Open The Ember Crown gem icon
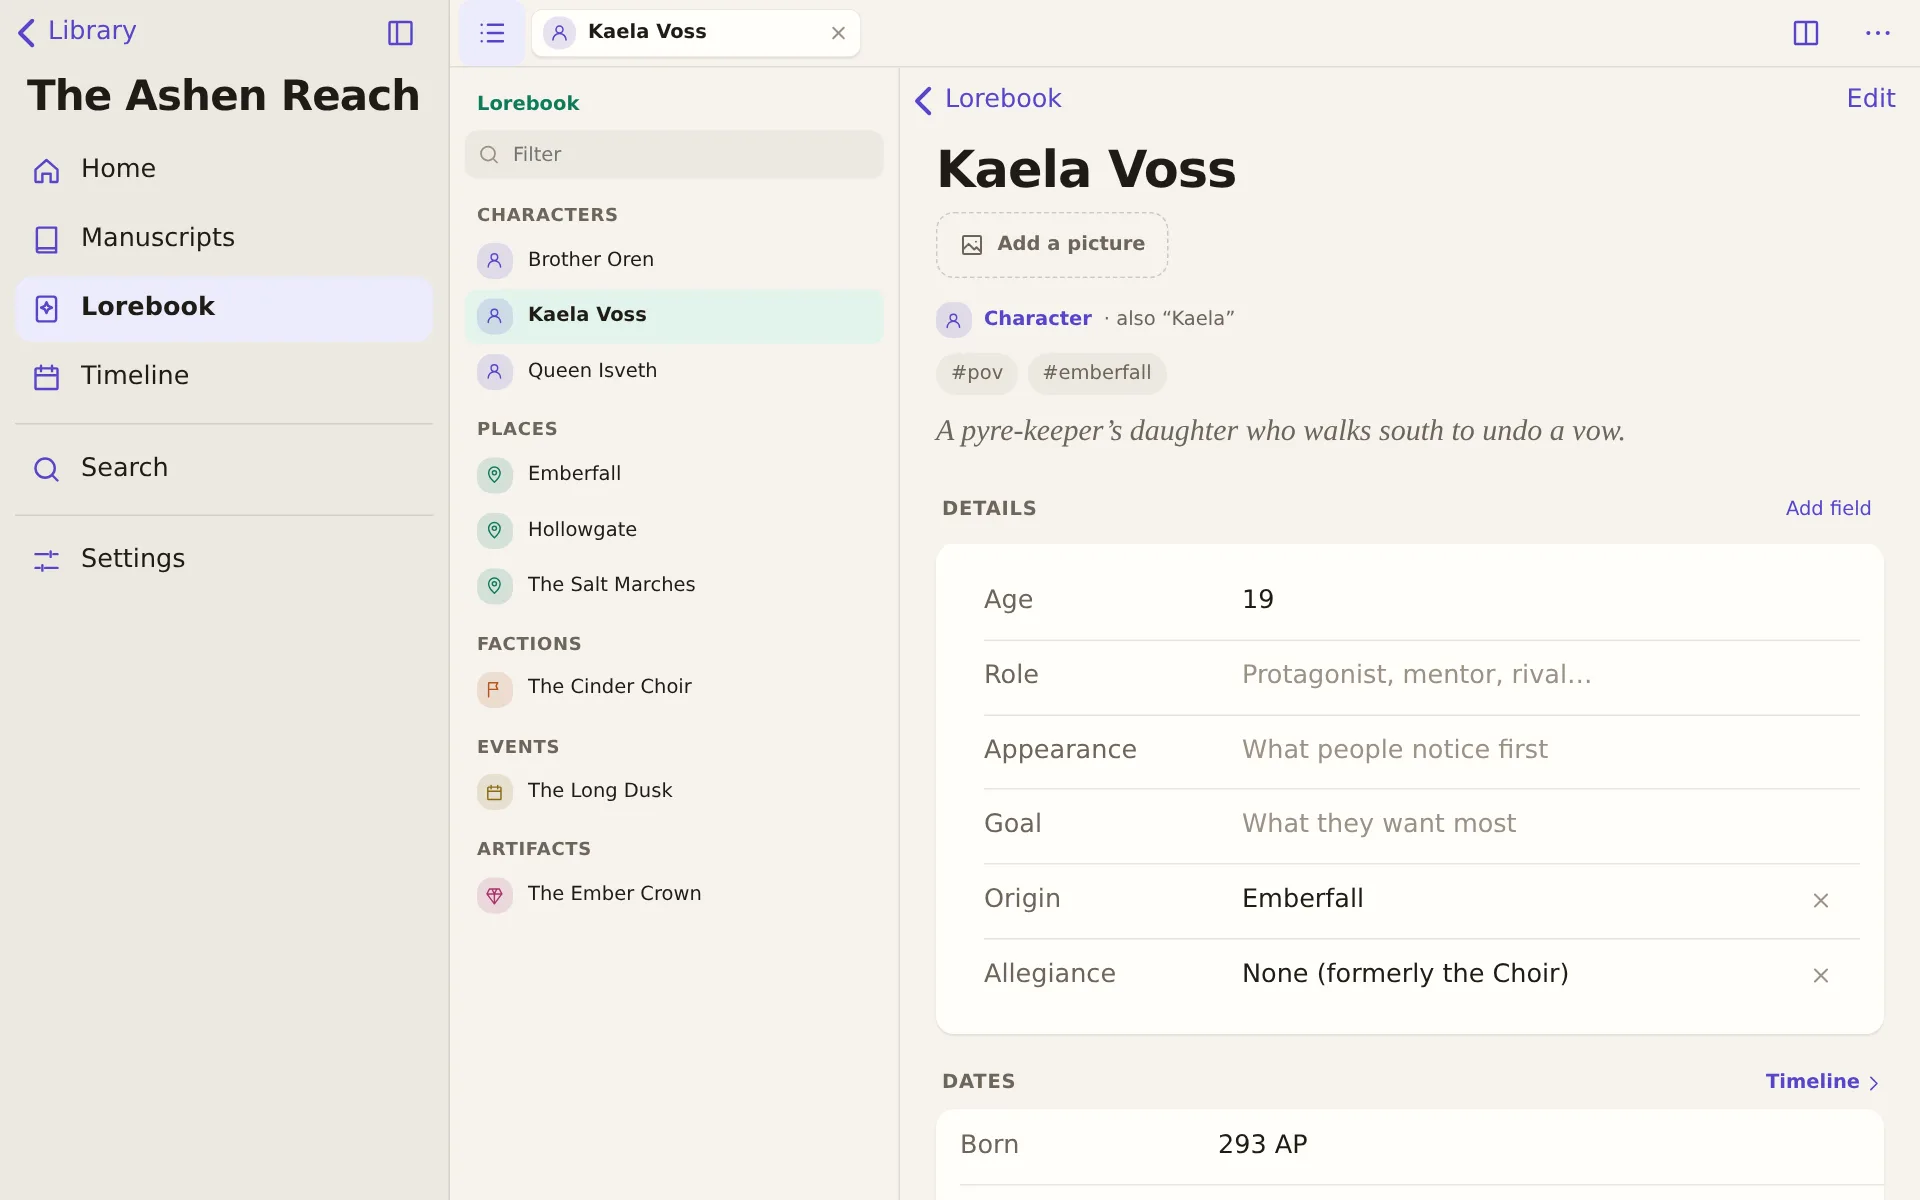1920x1200 pixels. [494, 895]
